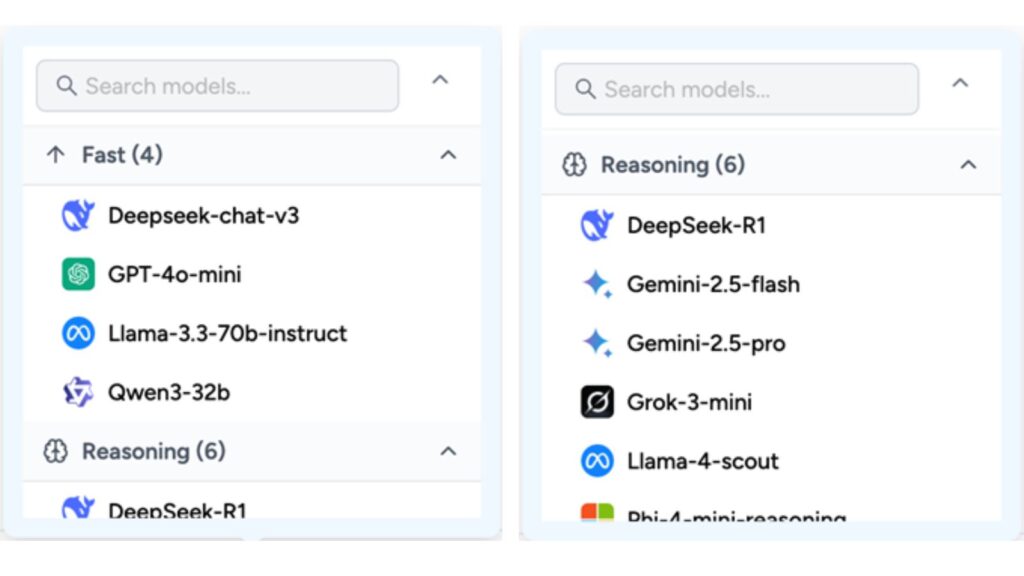Choose the Llama-4-scout Meta icon
1024x576 pixels.
[598, 460]
